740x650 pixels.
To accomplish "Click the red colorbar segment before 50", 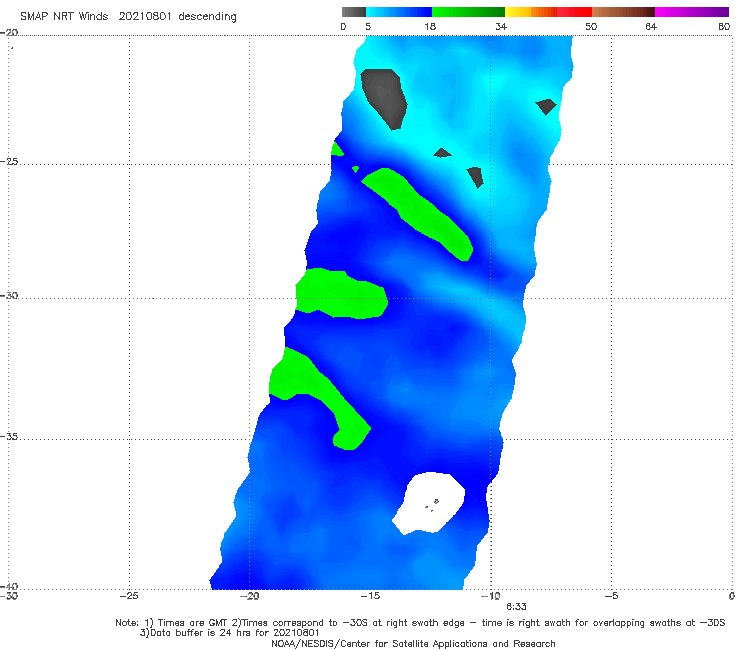I will (574, 12).
